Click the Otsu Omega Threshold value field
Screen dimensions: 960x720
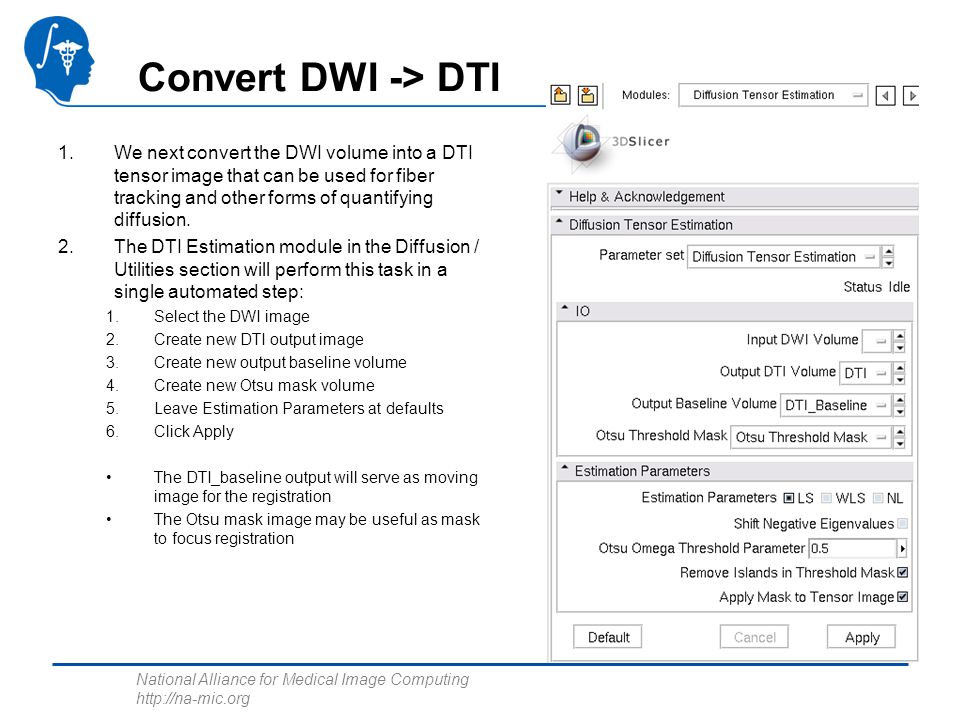pyautogui.click(x=852, y=549)
